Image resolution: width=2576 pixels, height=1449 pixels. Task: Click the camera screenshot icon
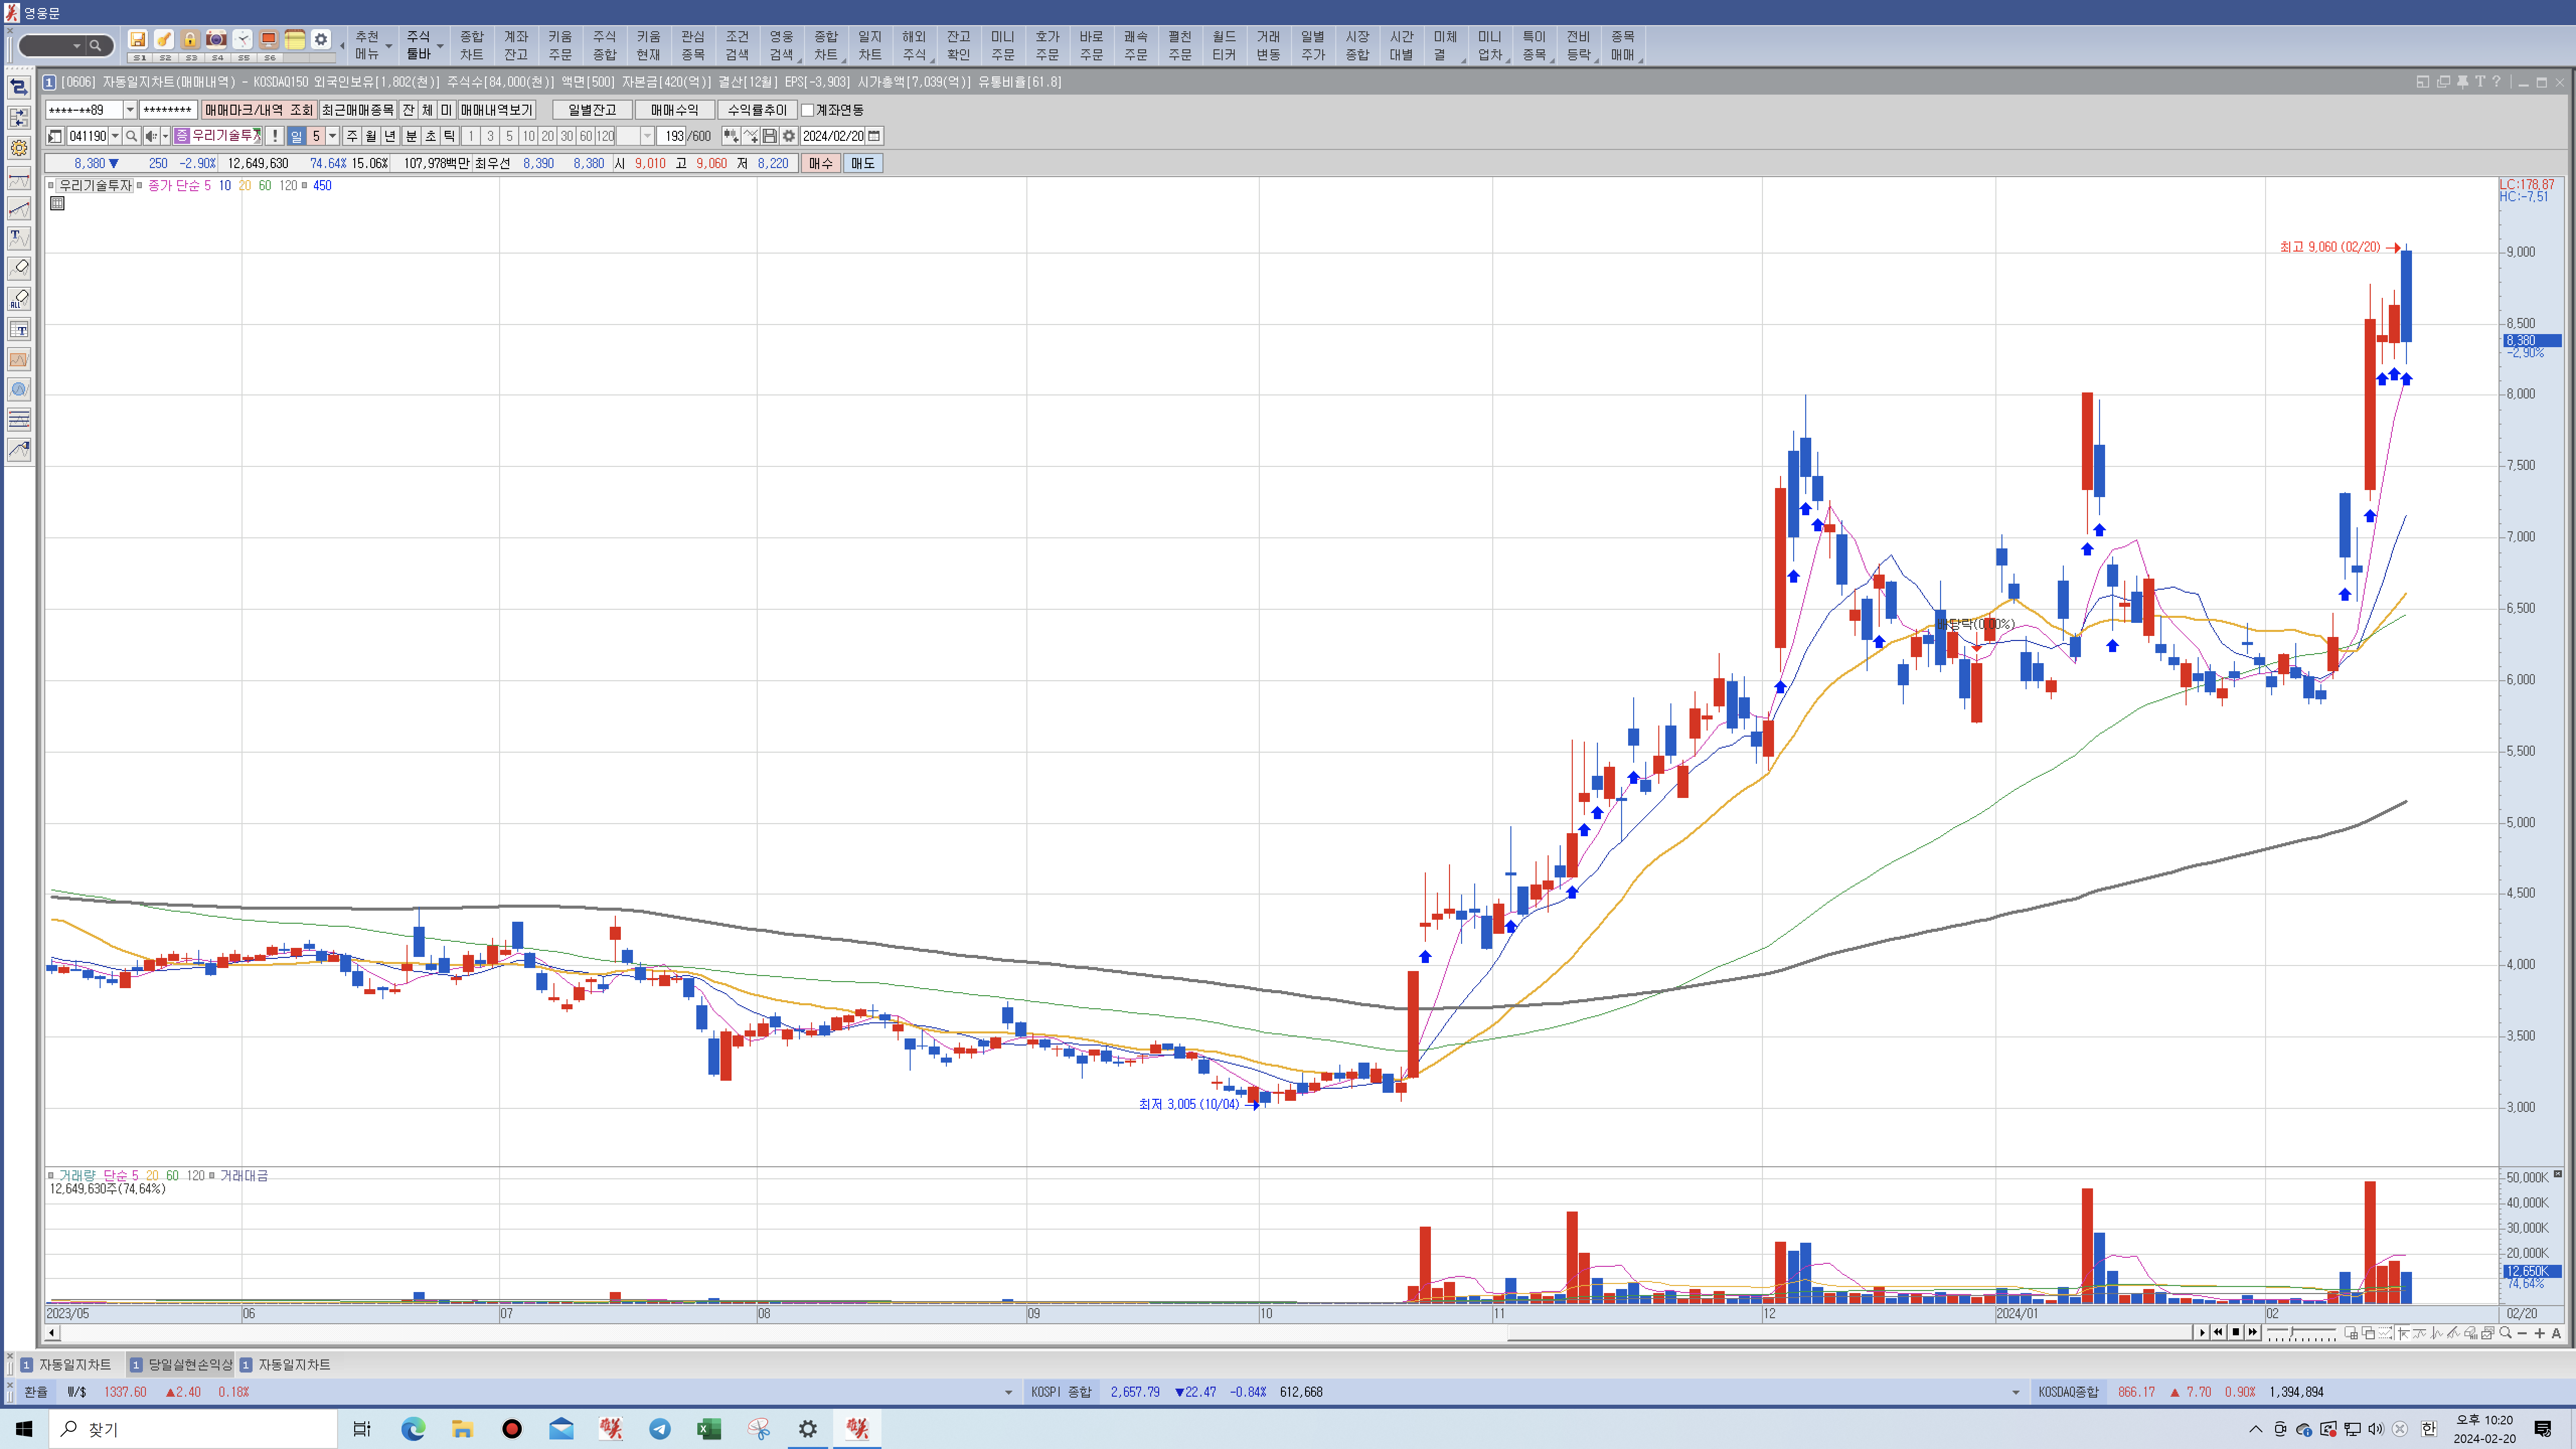[x=216, y=40]
